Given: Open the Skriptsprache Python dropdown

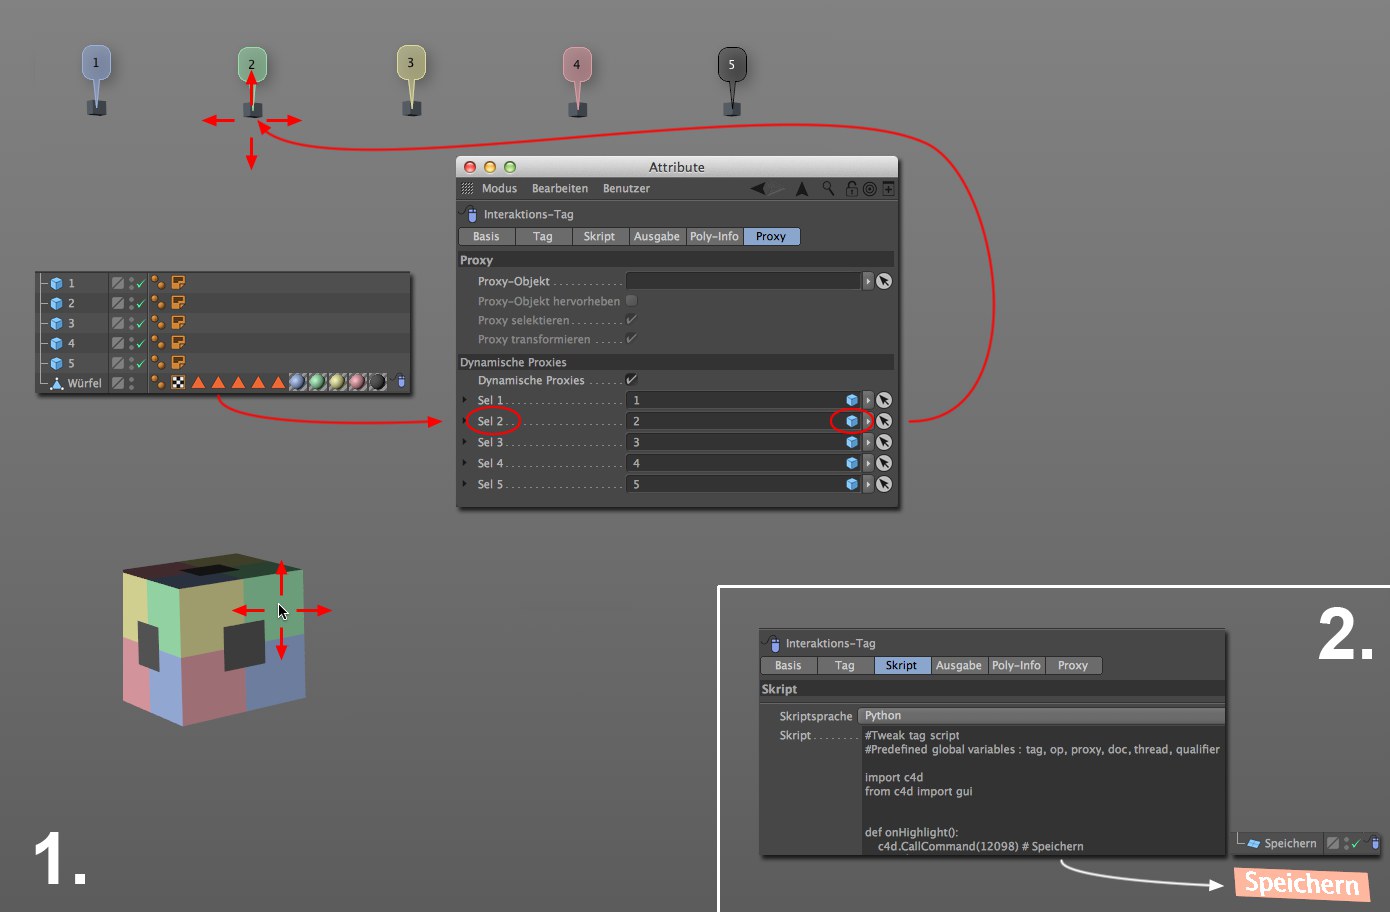Looking at the screenshot, I should (x=1040, y=716).
